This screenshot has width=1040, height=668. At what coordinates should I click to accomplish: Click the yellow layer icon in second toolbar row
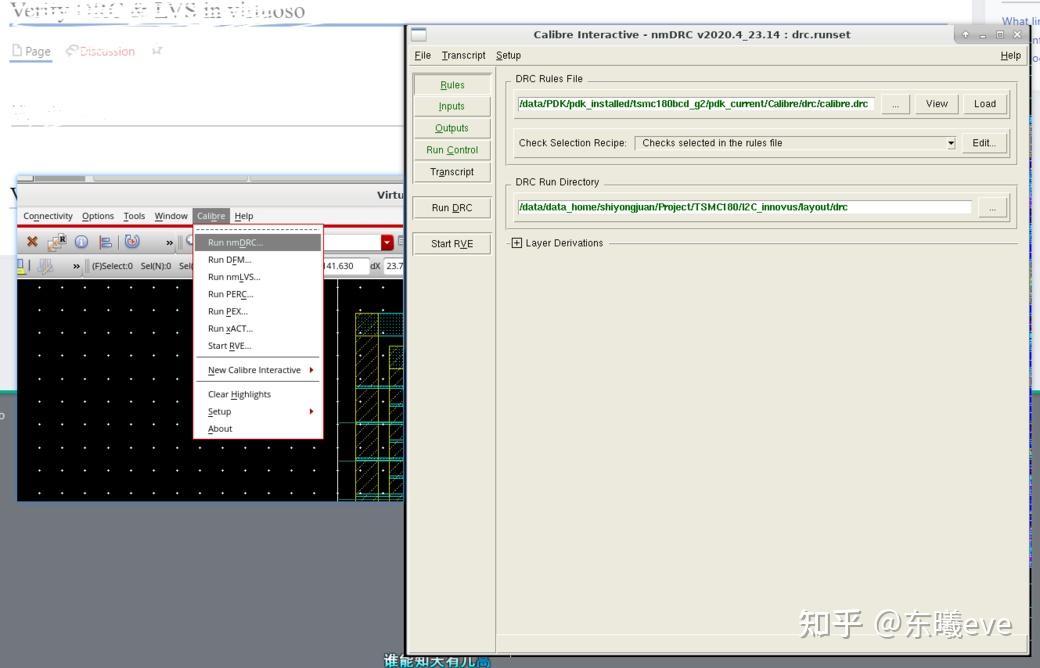19,265
